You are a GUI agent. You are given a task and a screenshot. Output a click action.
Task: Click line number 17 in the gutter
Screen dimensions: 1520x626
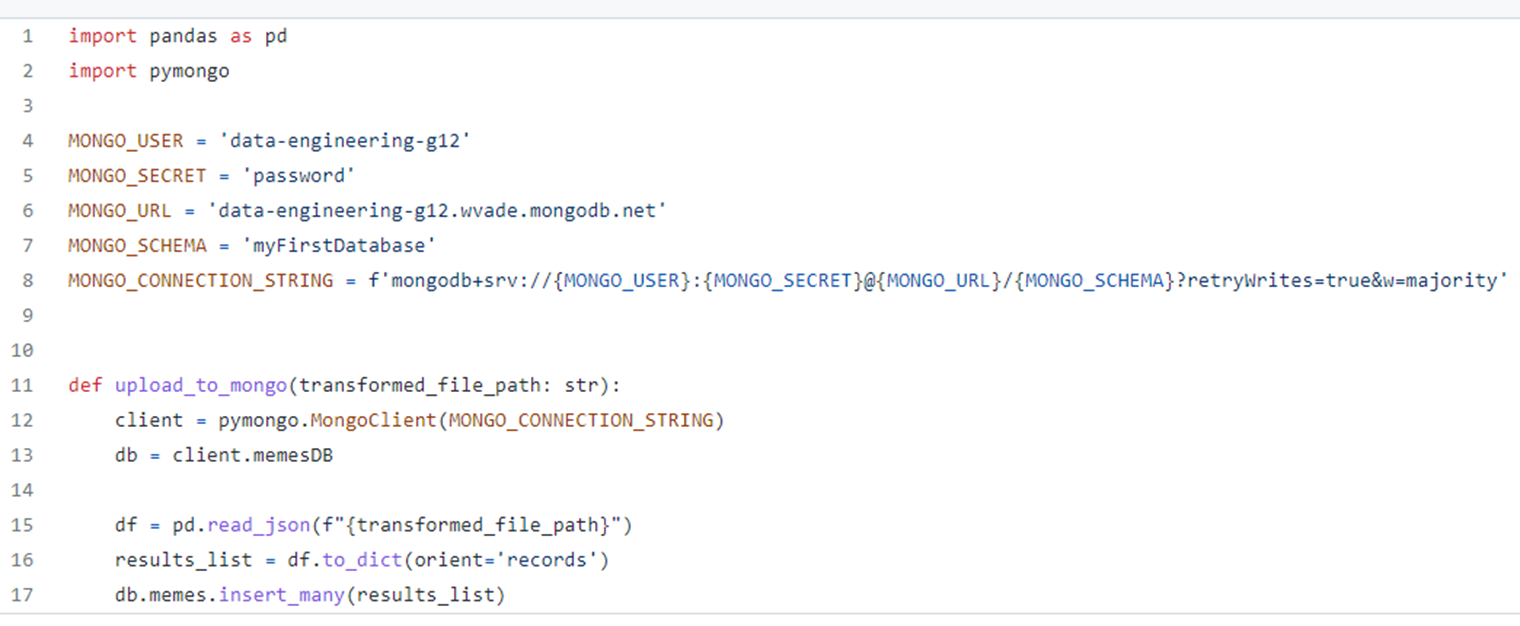(x=22, y=596)
